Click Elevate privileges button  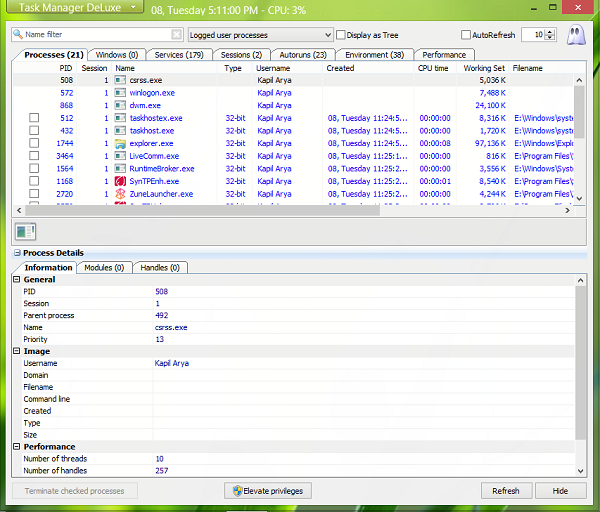click(268, 491)
